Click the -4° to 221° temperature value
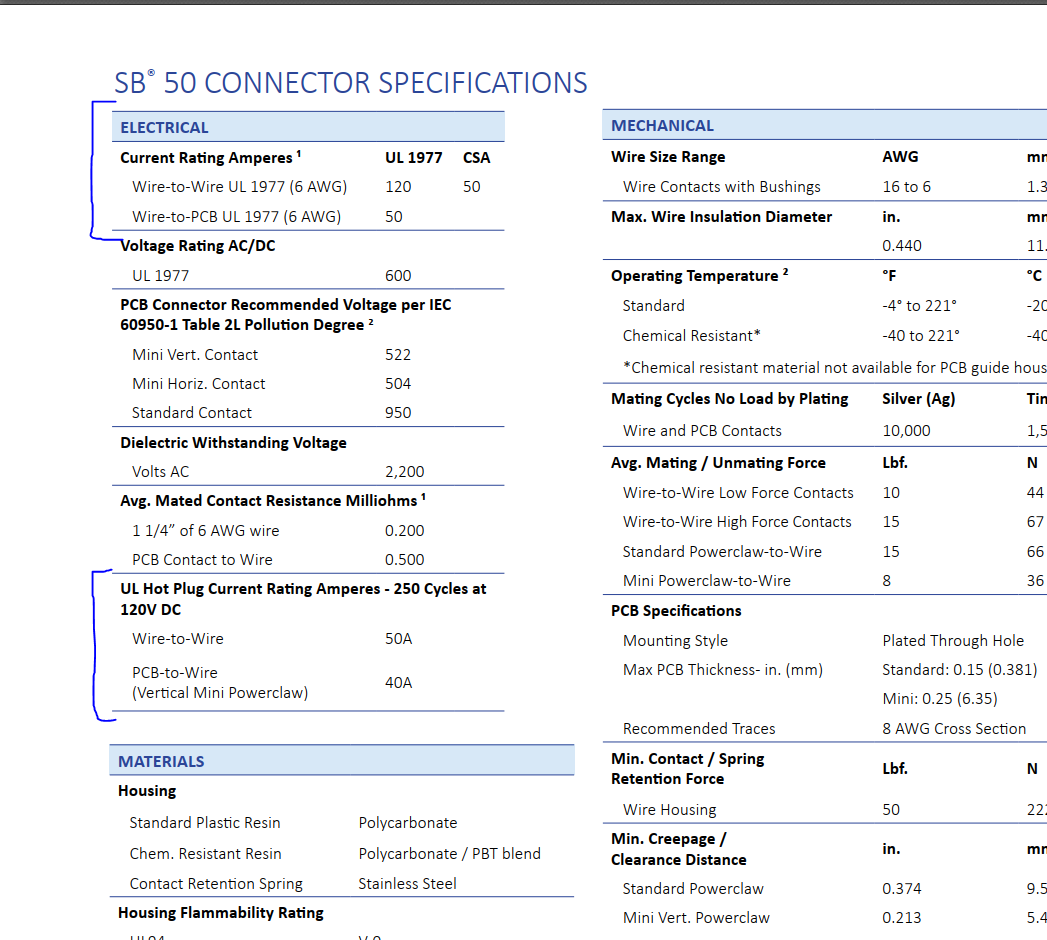Image resolution: width=1047 pixels, height=940 pixels. [x=919, y=306]
